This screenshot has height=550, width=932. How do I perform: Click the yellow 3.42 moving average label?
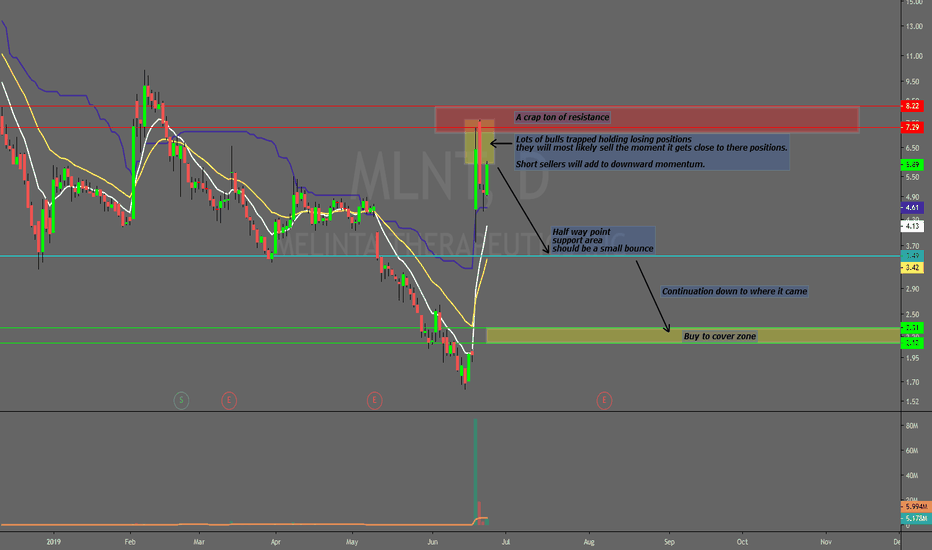click(912, 268)
